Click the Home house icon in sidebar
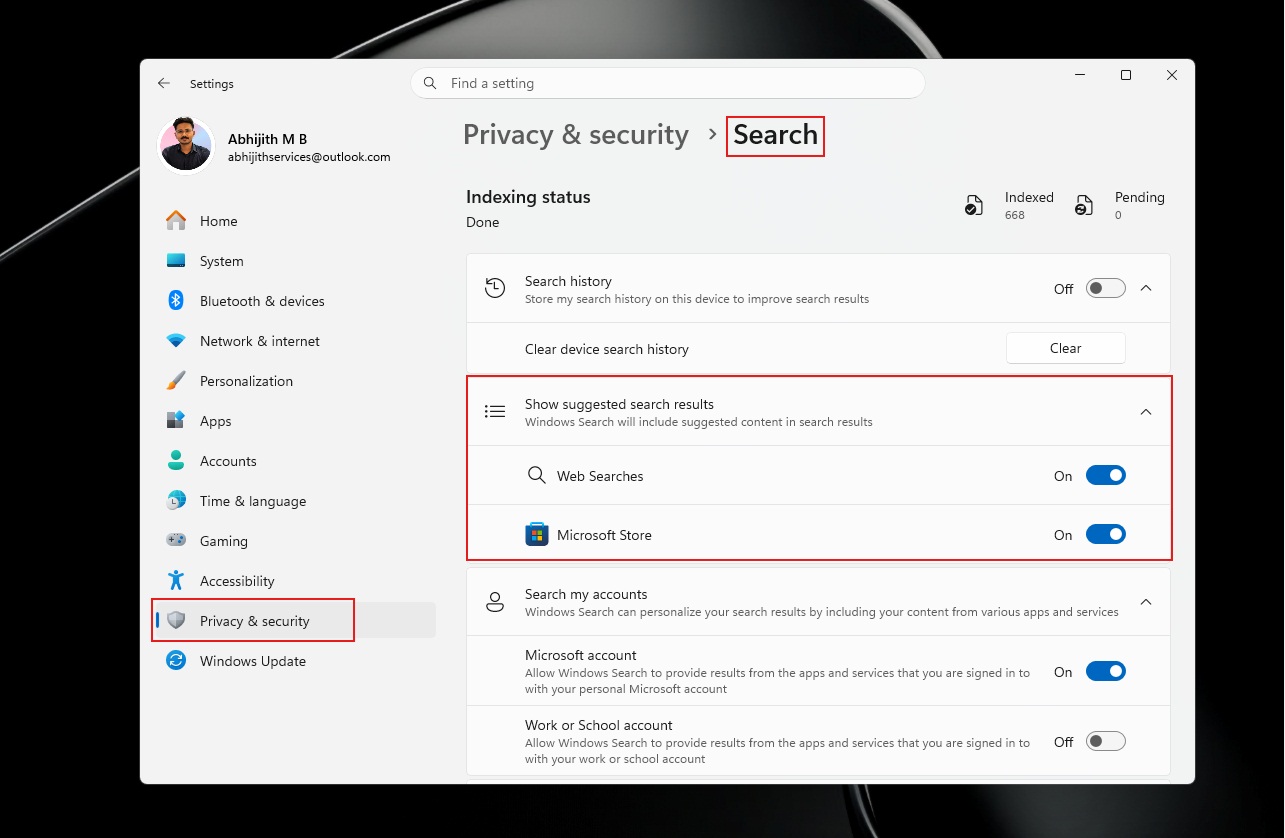This screenshot has height=838, width=1285. tap(176, 221)
